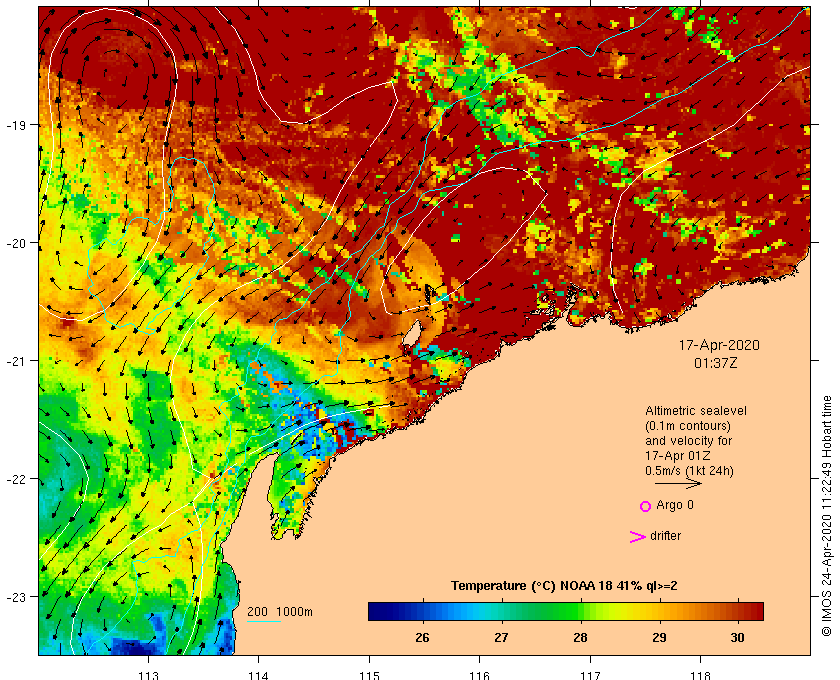
Task: Click the IMOS copyright timestamp text
Action: click(x=827, y=515)
